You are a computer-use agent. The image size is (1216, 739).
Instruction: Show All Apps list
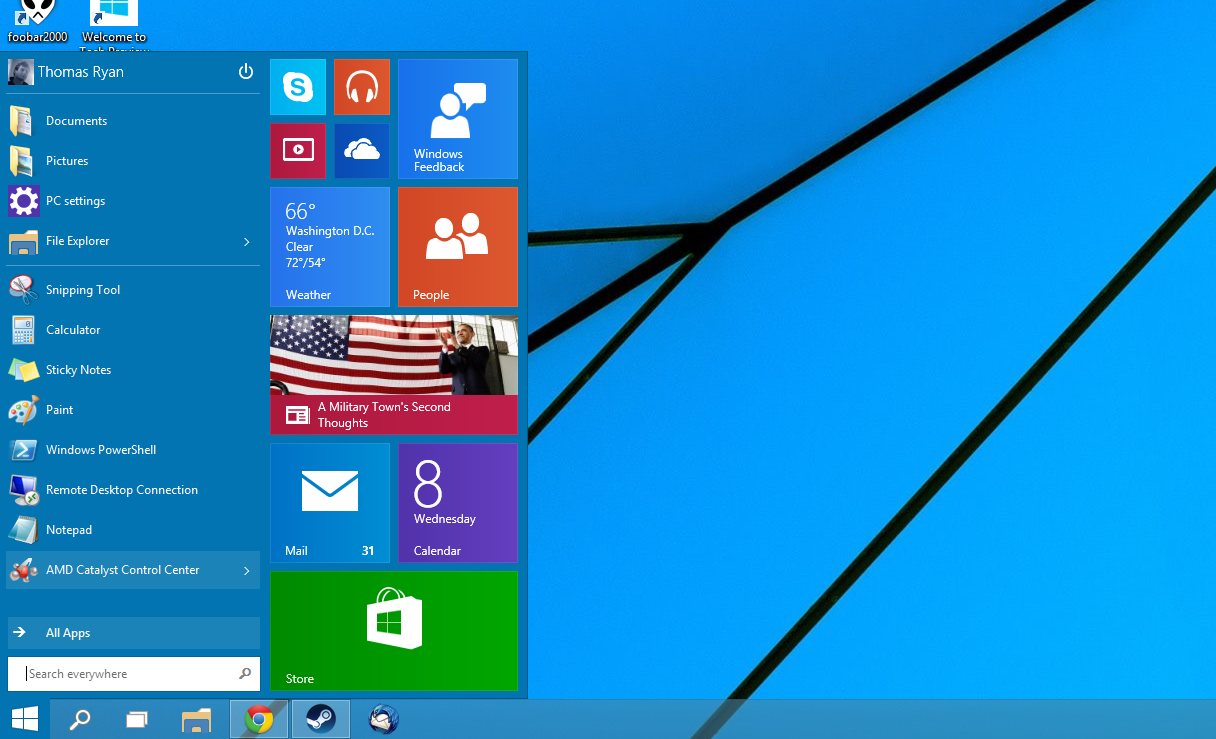click(x=133, y=633)
